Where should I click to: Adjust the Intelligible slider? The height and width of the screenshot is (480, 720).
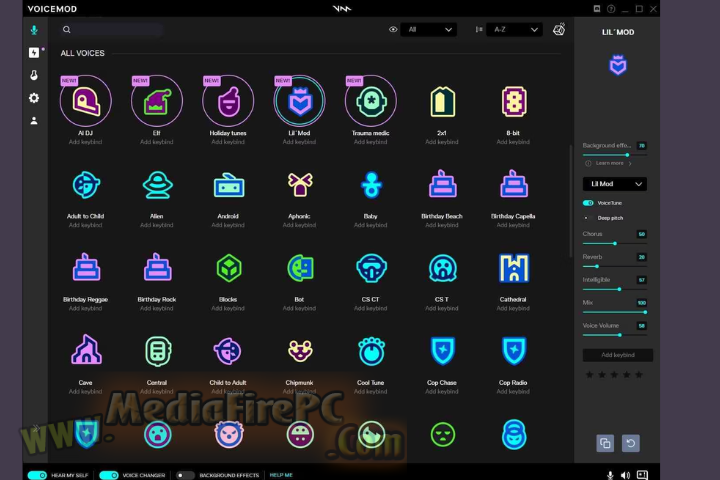pos(615,289)
